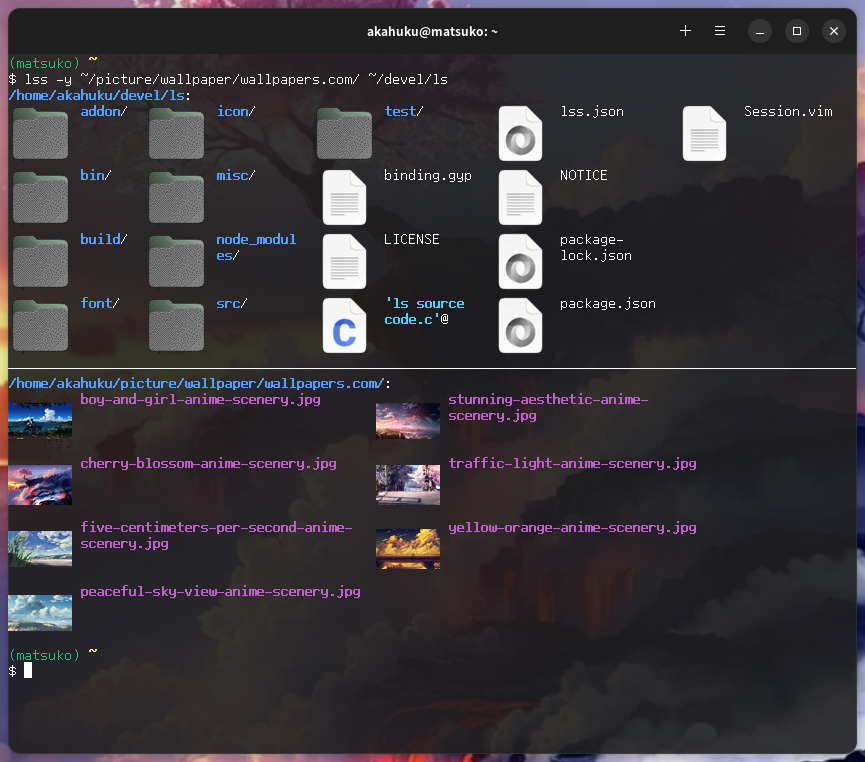This screenshot has width=865, height=762.
Task: Click the cherry-blossom scenery thumbnail
Action: click(x=40, y=485)
